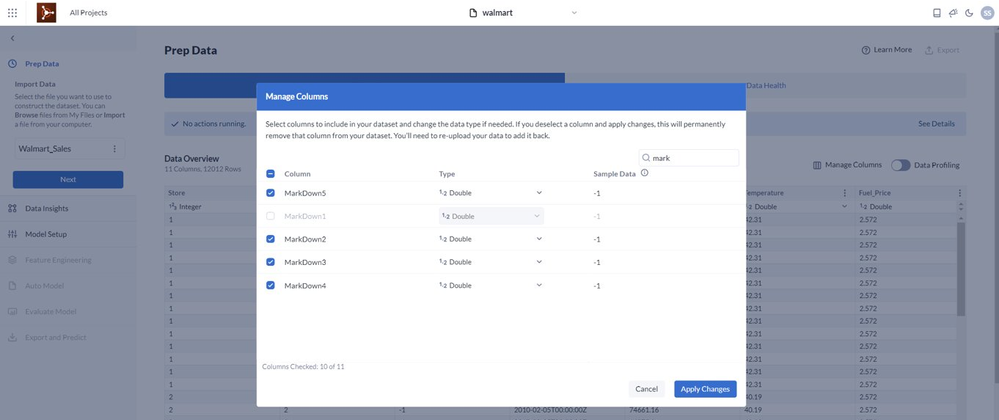Screen dimensions: 999x420
Task: Uncheck the MarkDown2 checkbox
Action: [270, 239]
